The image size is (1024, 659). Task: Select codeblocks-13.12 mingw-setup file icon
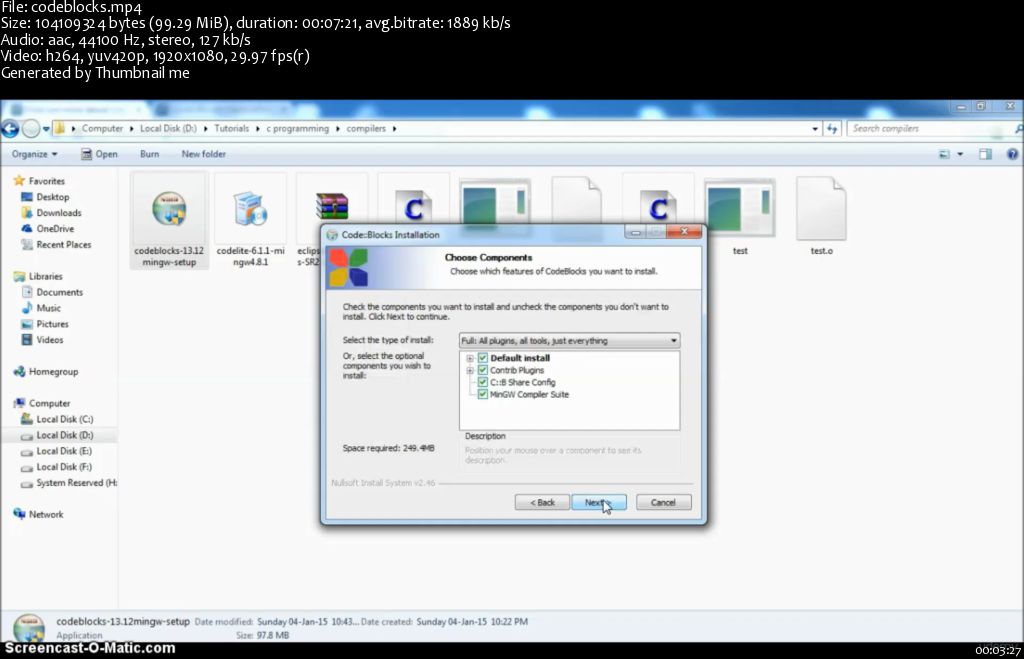pyautogui.click(x=169, y=209)
